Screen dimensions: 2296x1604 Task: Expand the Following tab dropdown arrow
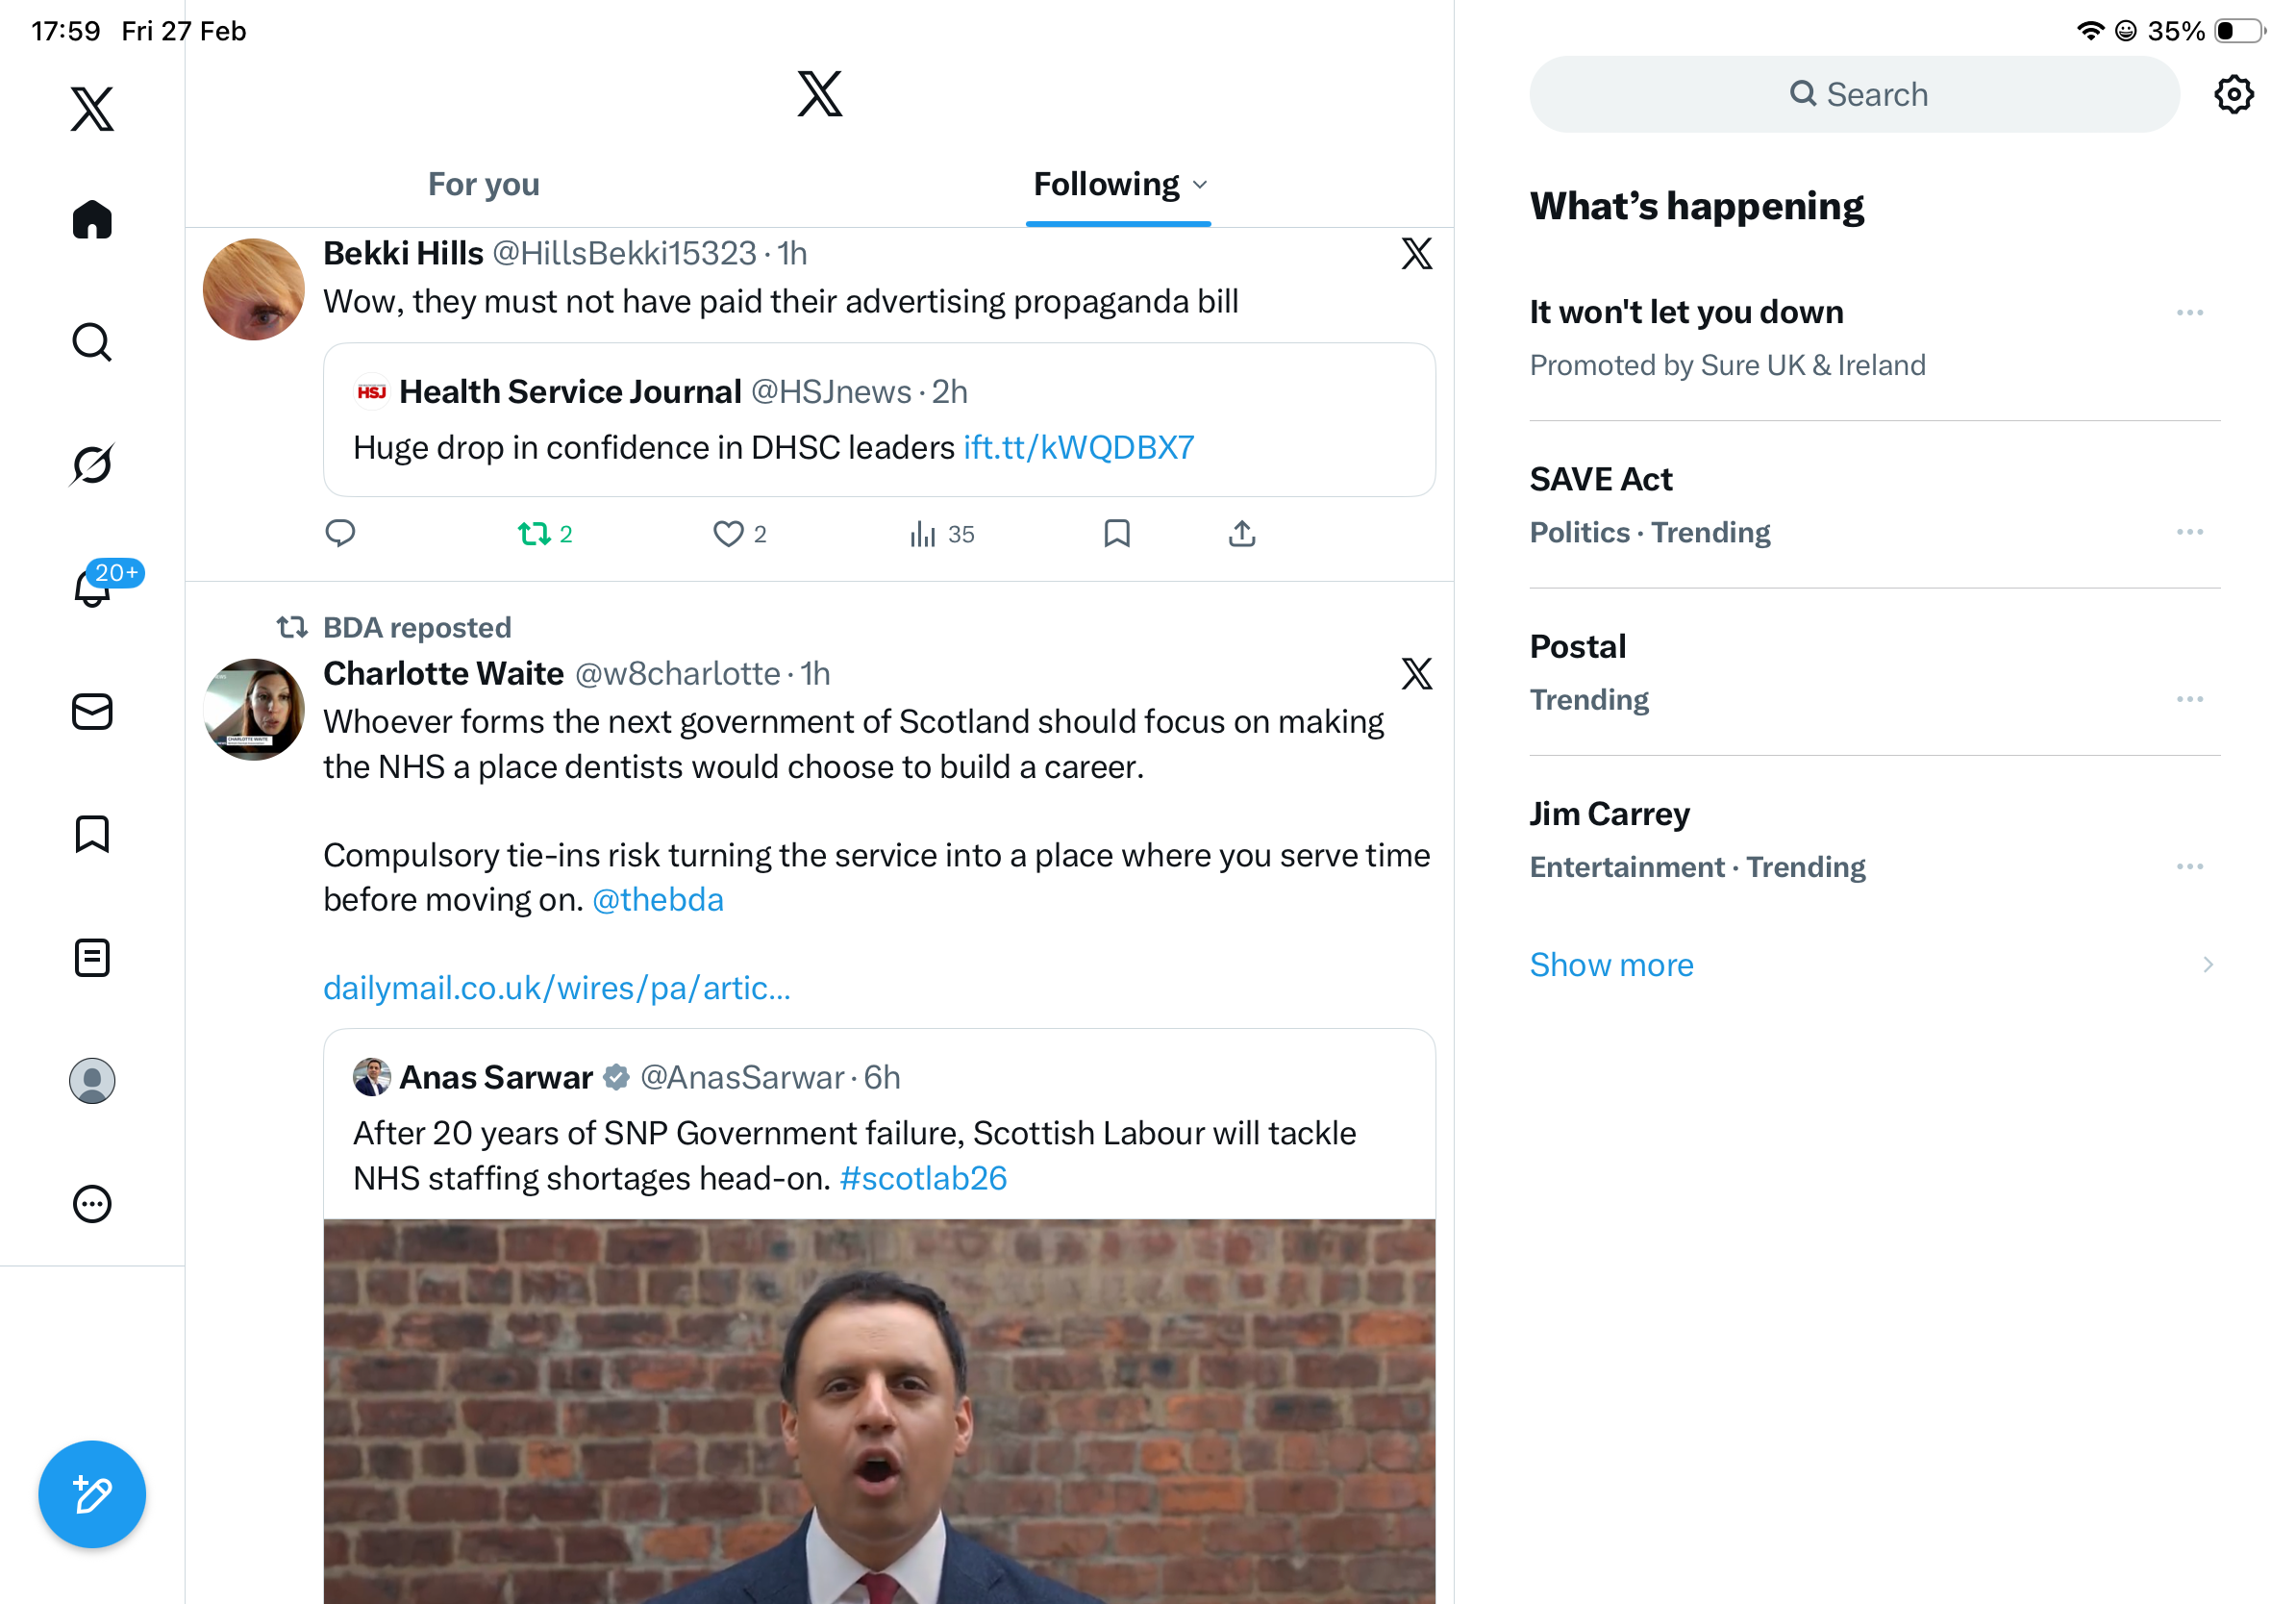[1200, 185]
